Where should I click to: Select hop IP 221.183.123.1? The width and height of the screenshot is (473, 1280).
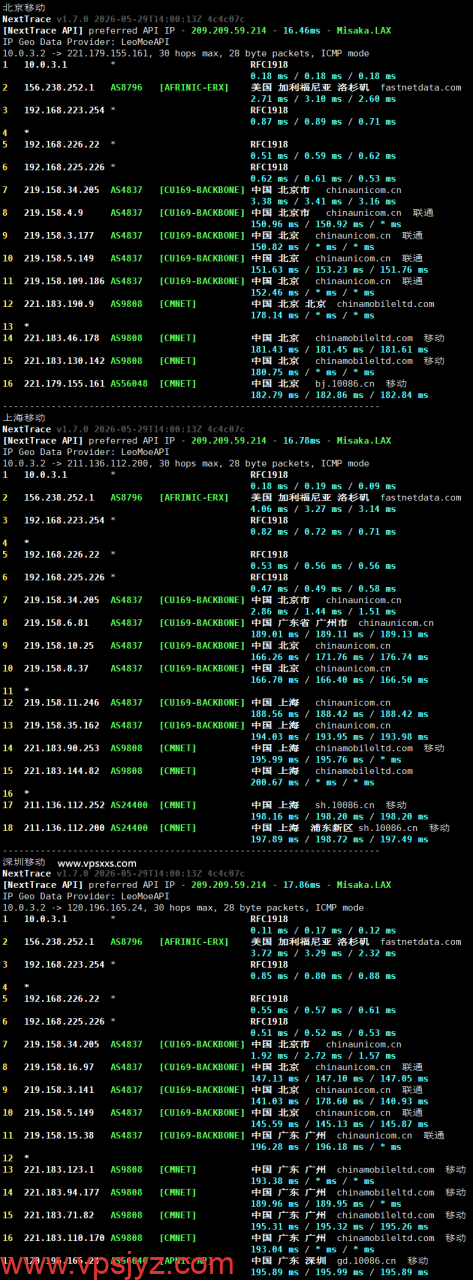(59, 1169)
